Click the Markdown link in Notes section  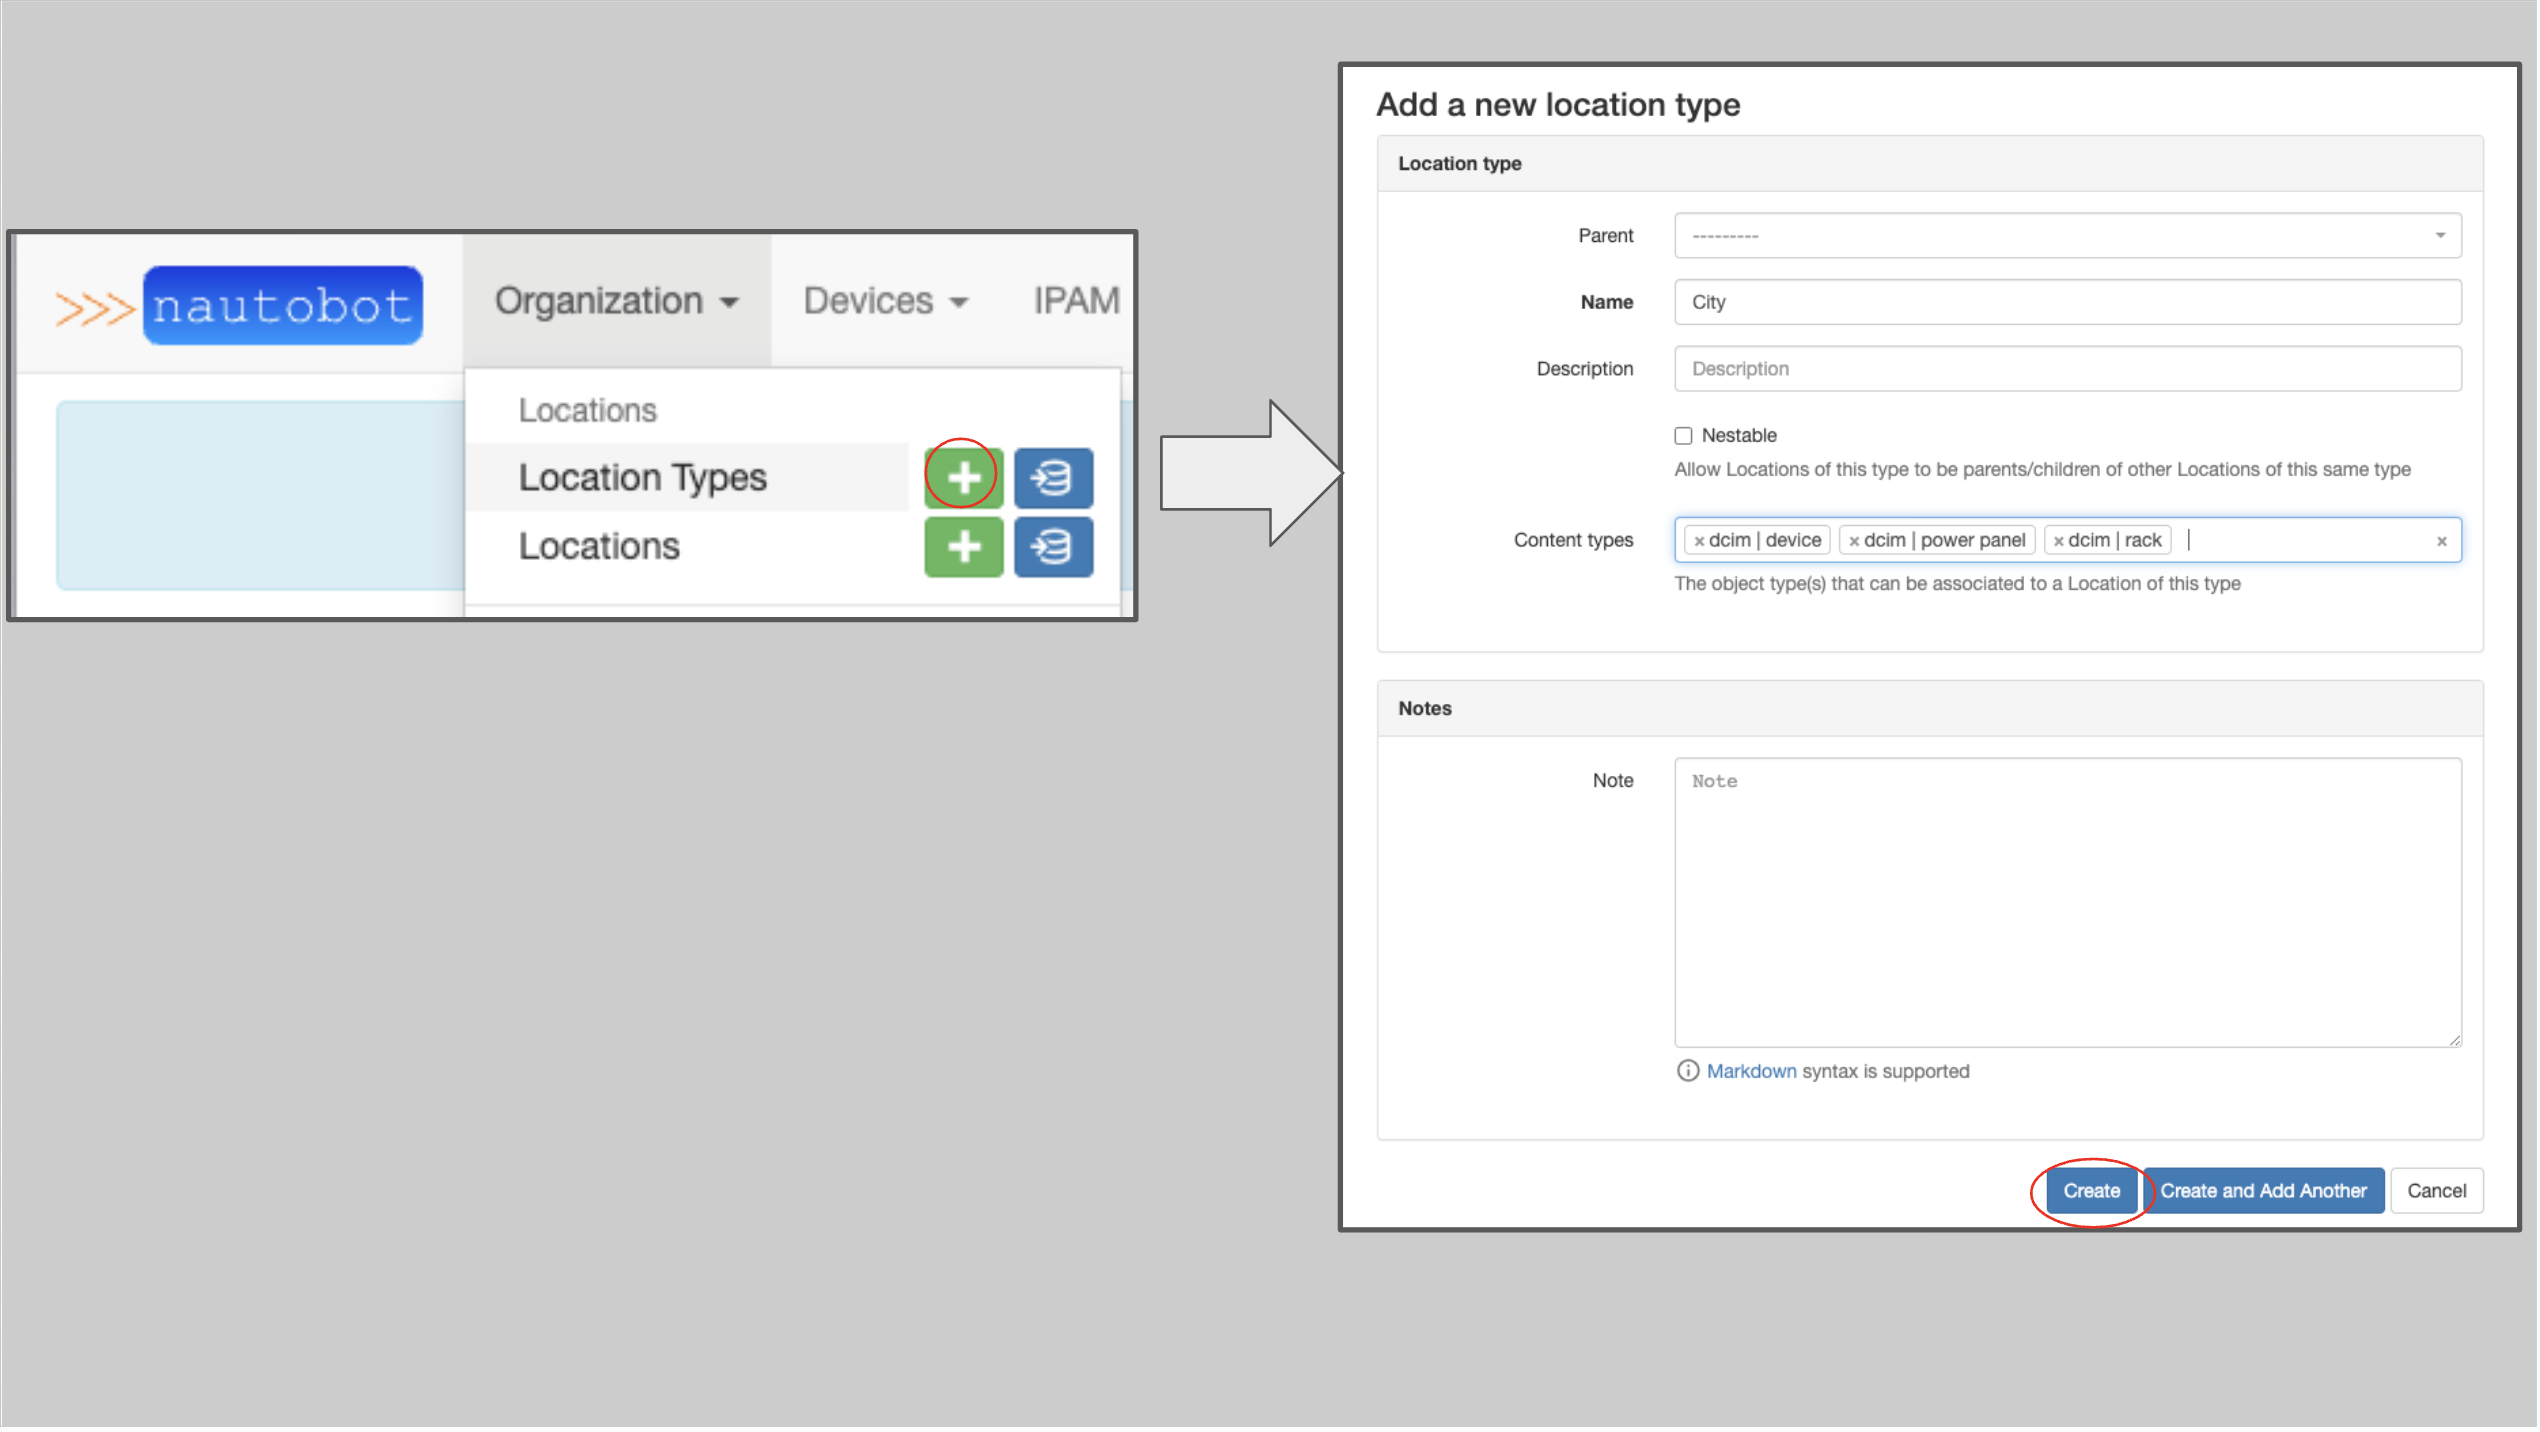(x=1750, y=1069)
